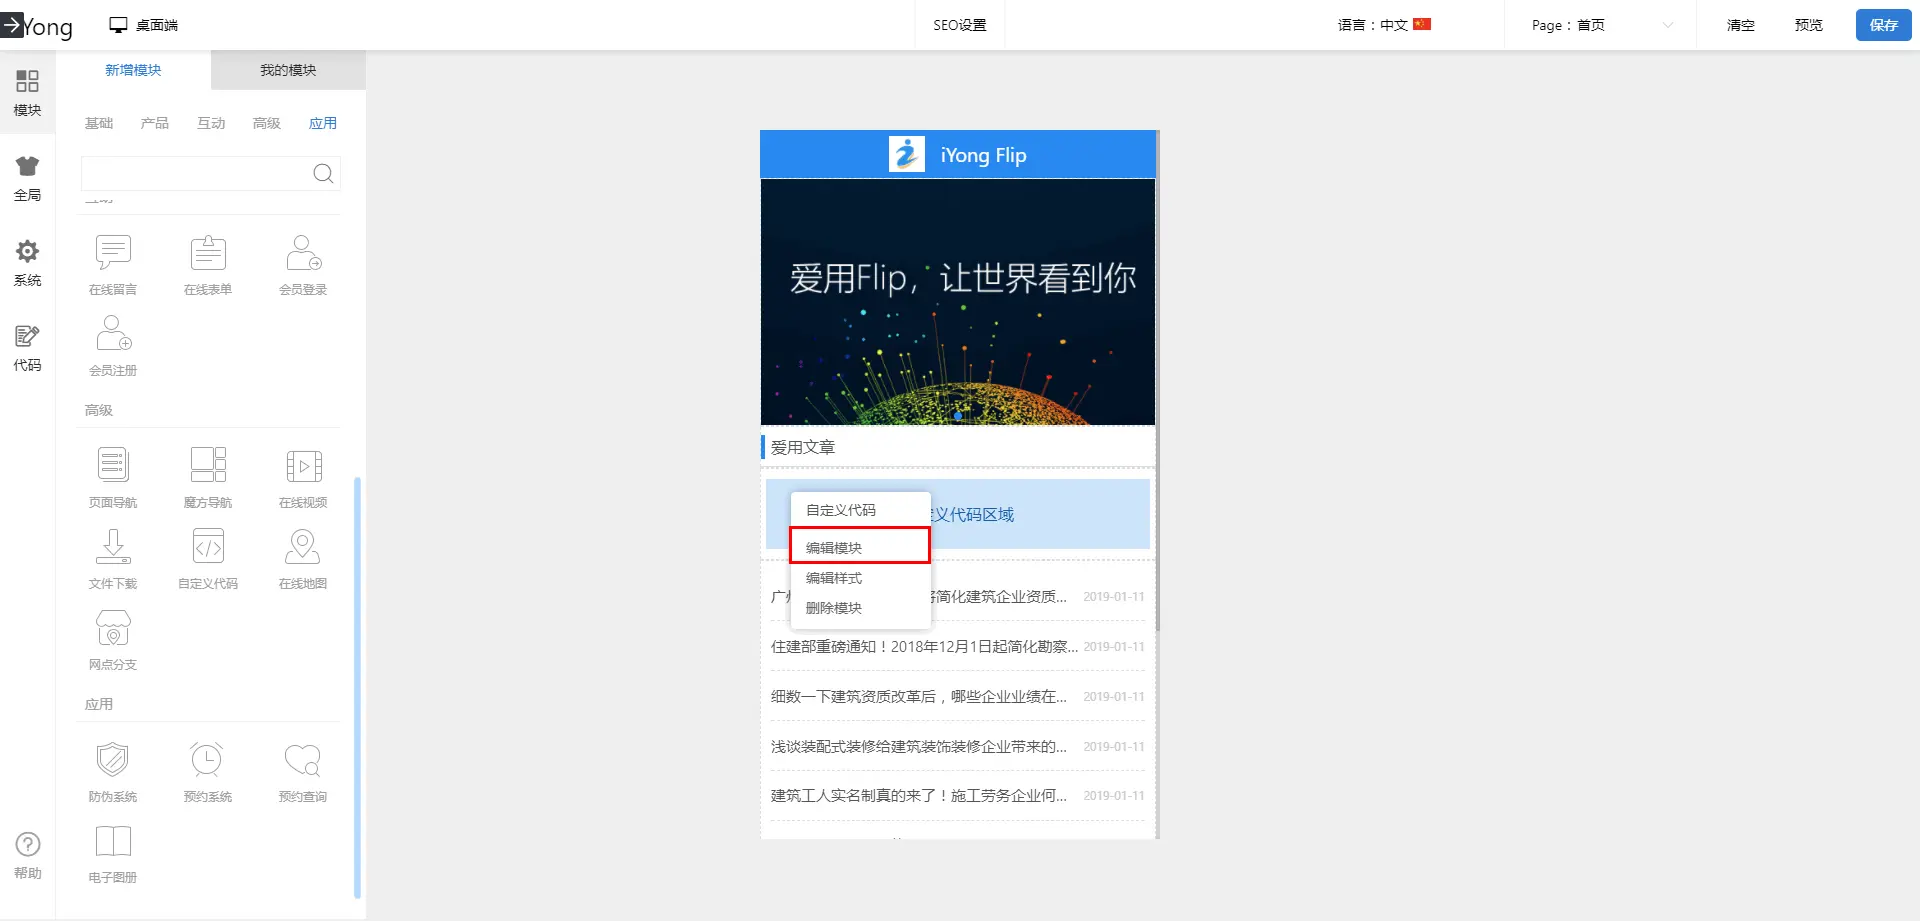The height and width of the screenshot is (921, 1920).
Task: Select the 在线视频 video module
Action: coord(303,466)
